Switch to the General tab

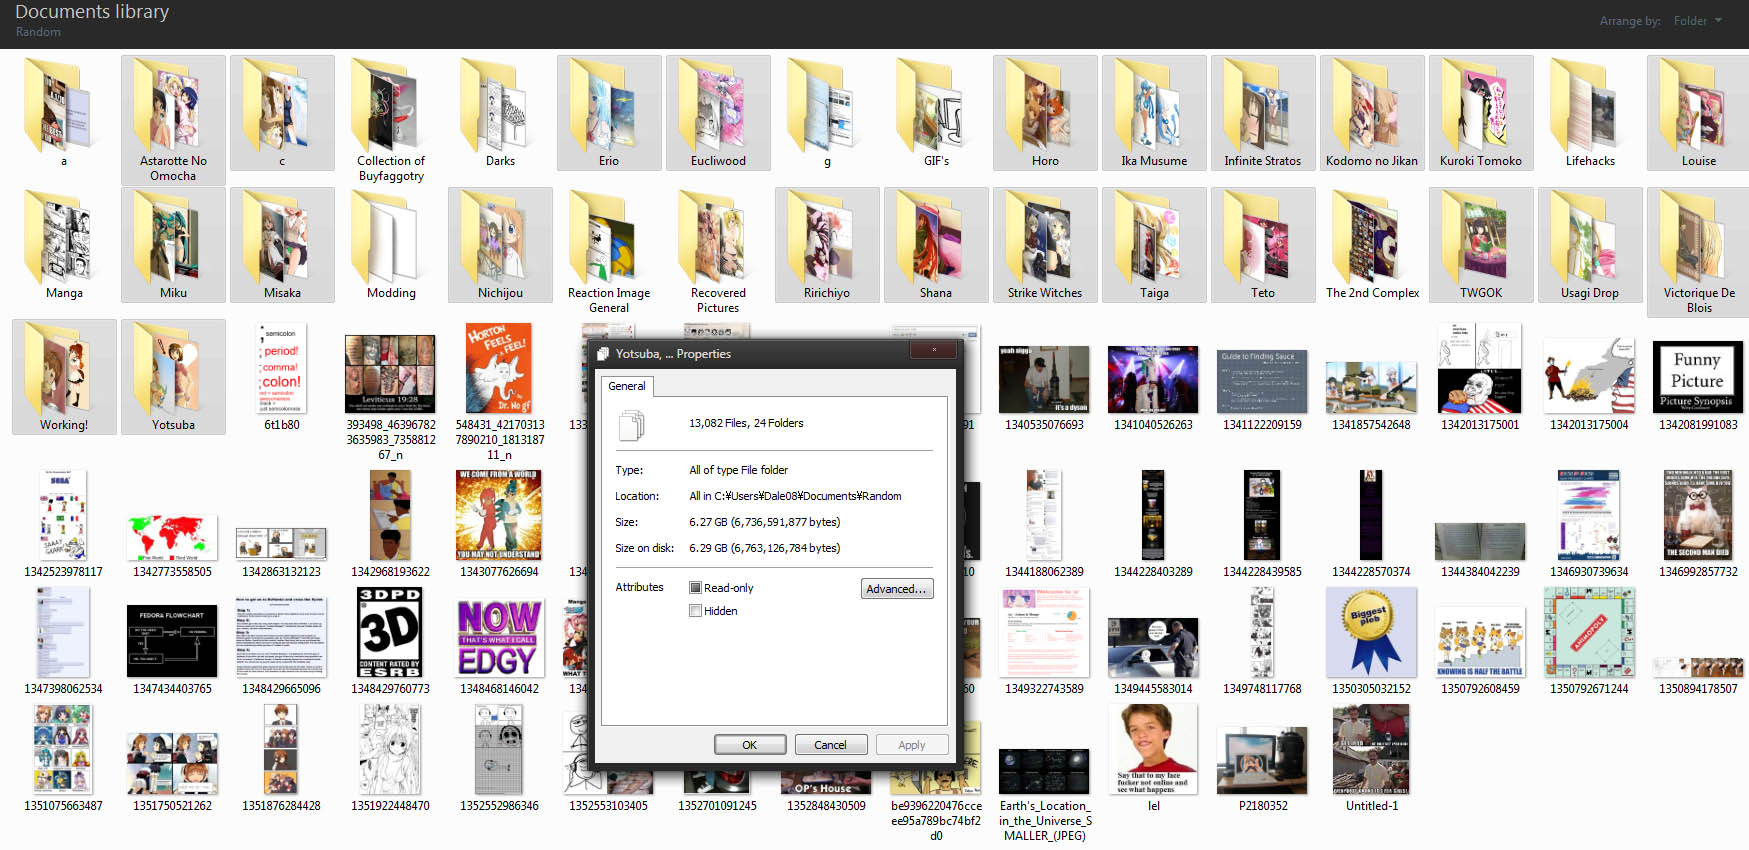[627, 386]
